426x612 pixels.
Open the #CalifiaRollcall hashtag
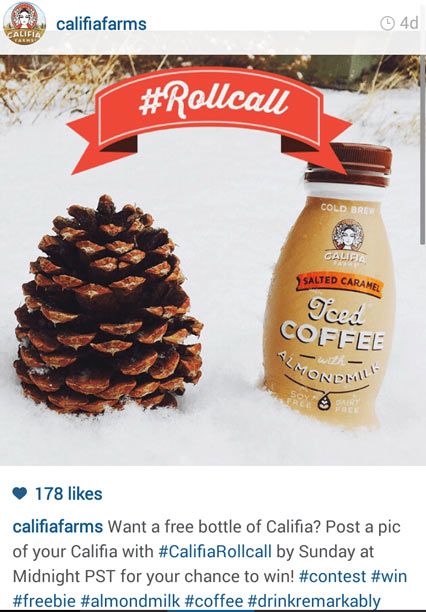tap(215, 552)
